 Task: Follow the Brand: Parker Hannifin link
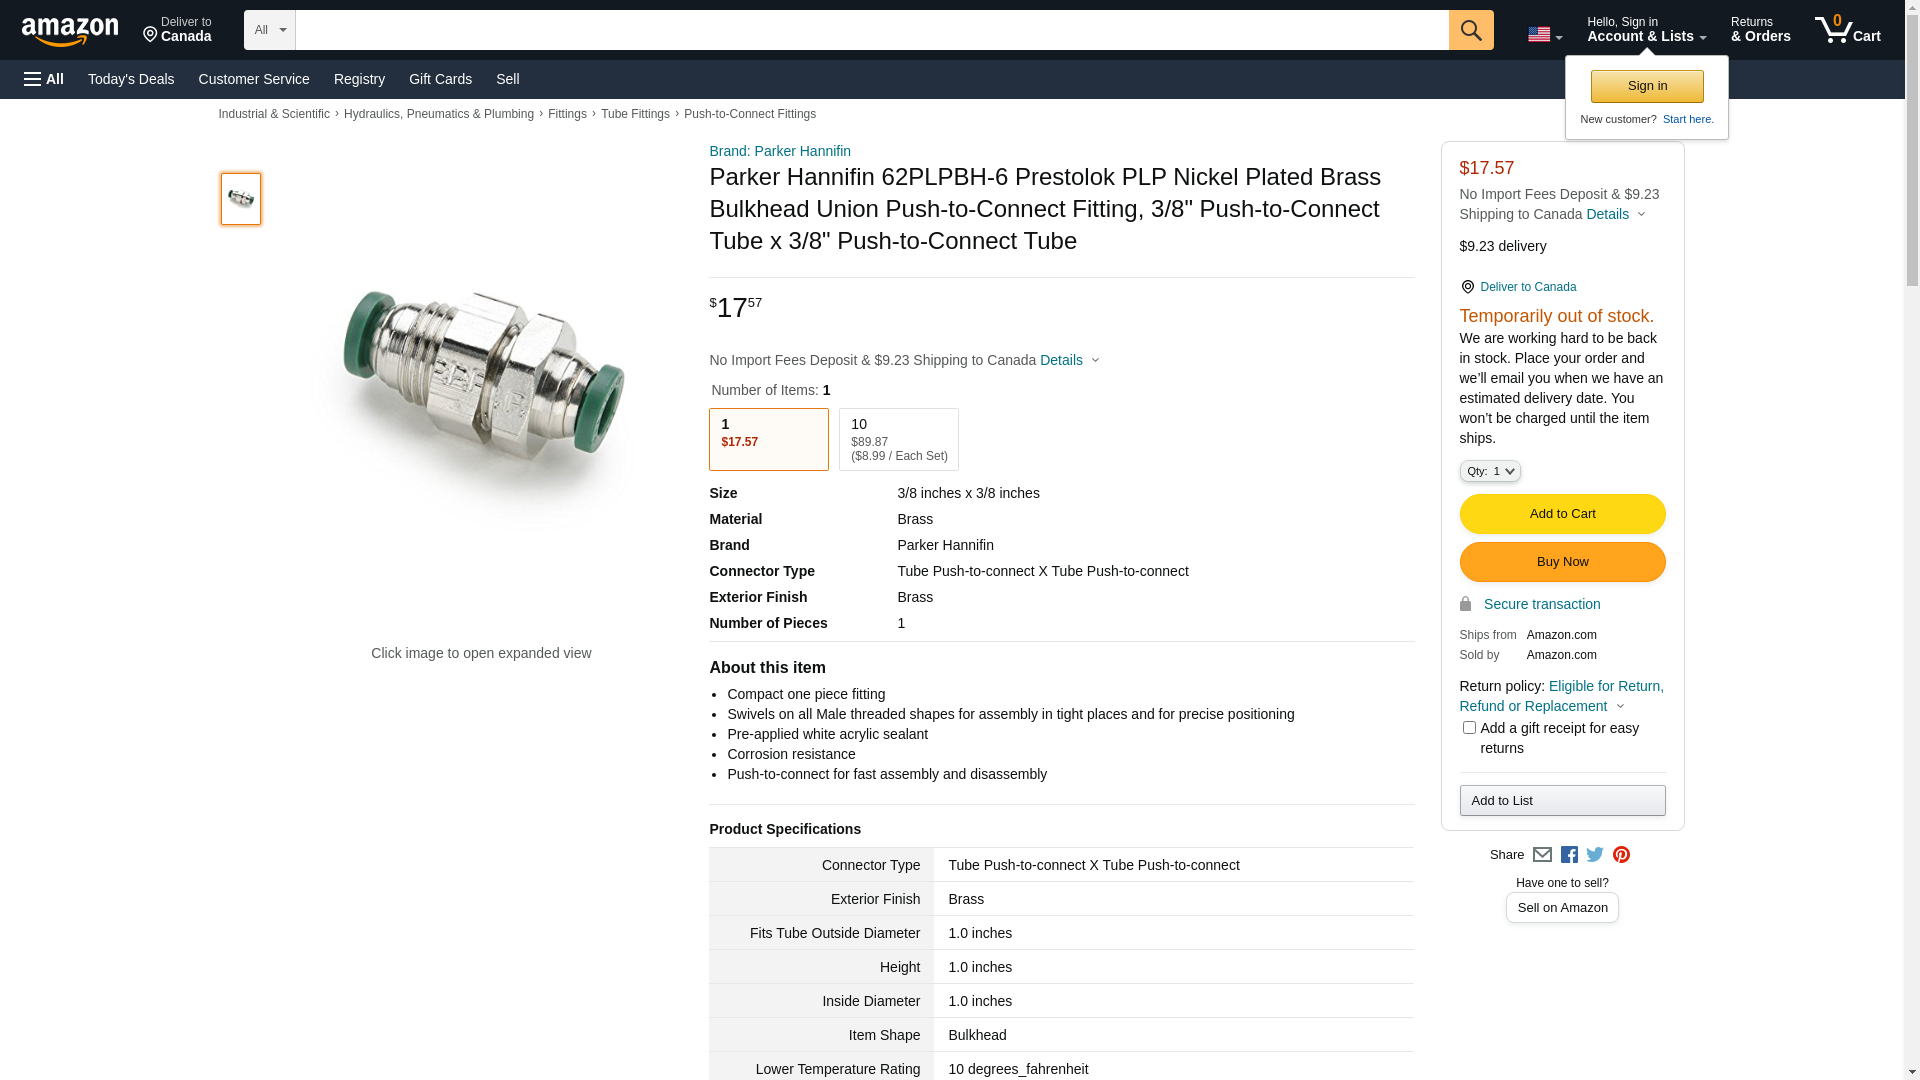click(780, 151)
